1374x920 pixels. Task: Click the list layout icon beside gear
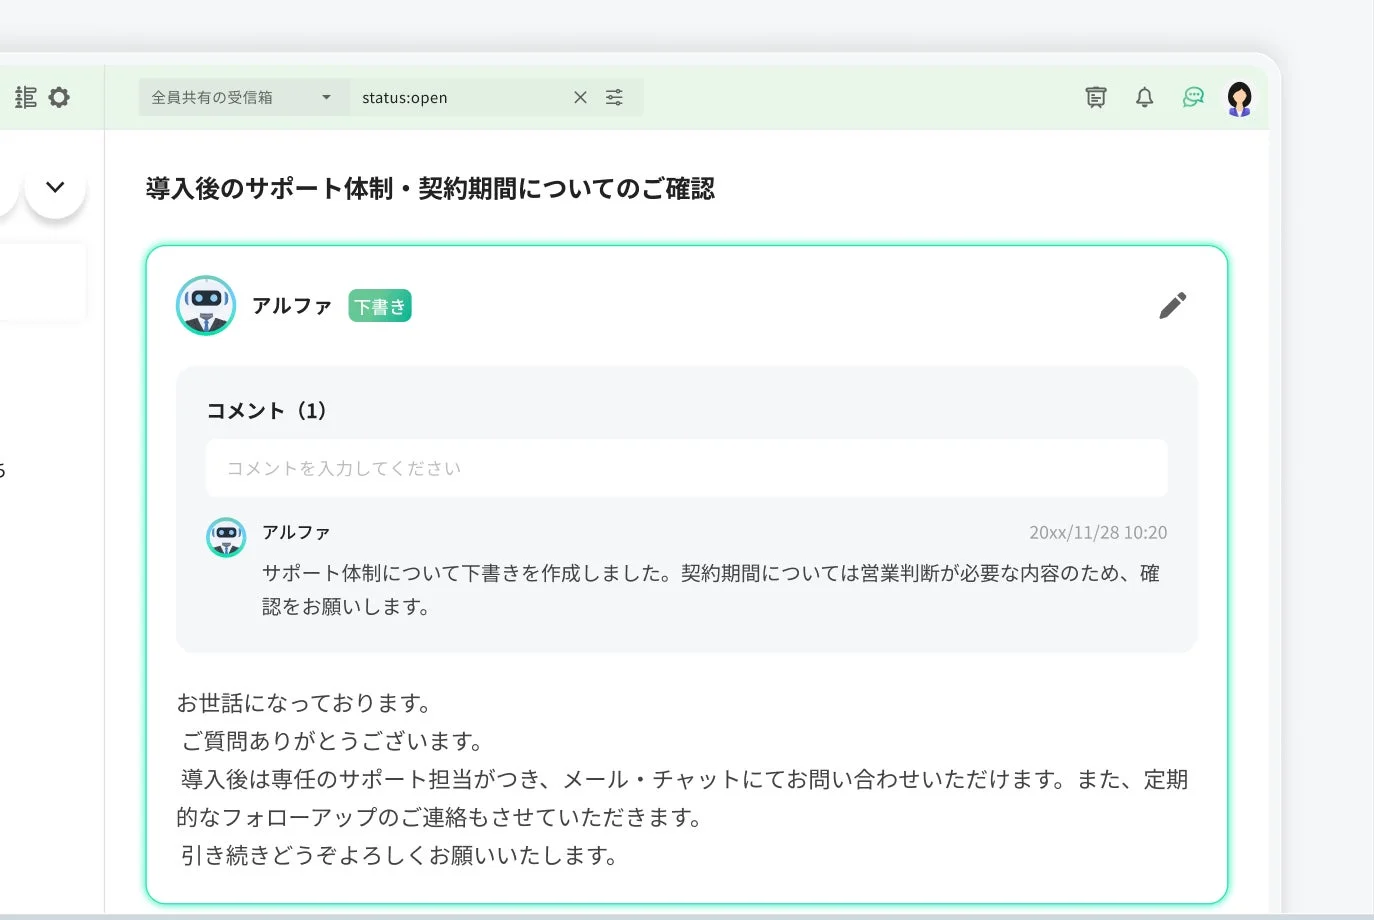[26, 97]
